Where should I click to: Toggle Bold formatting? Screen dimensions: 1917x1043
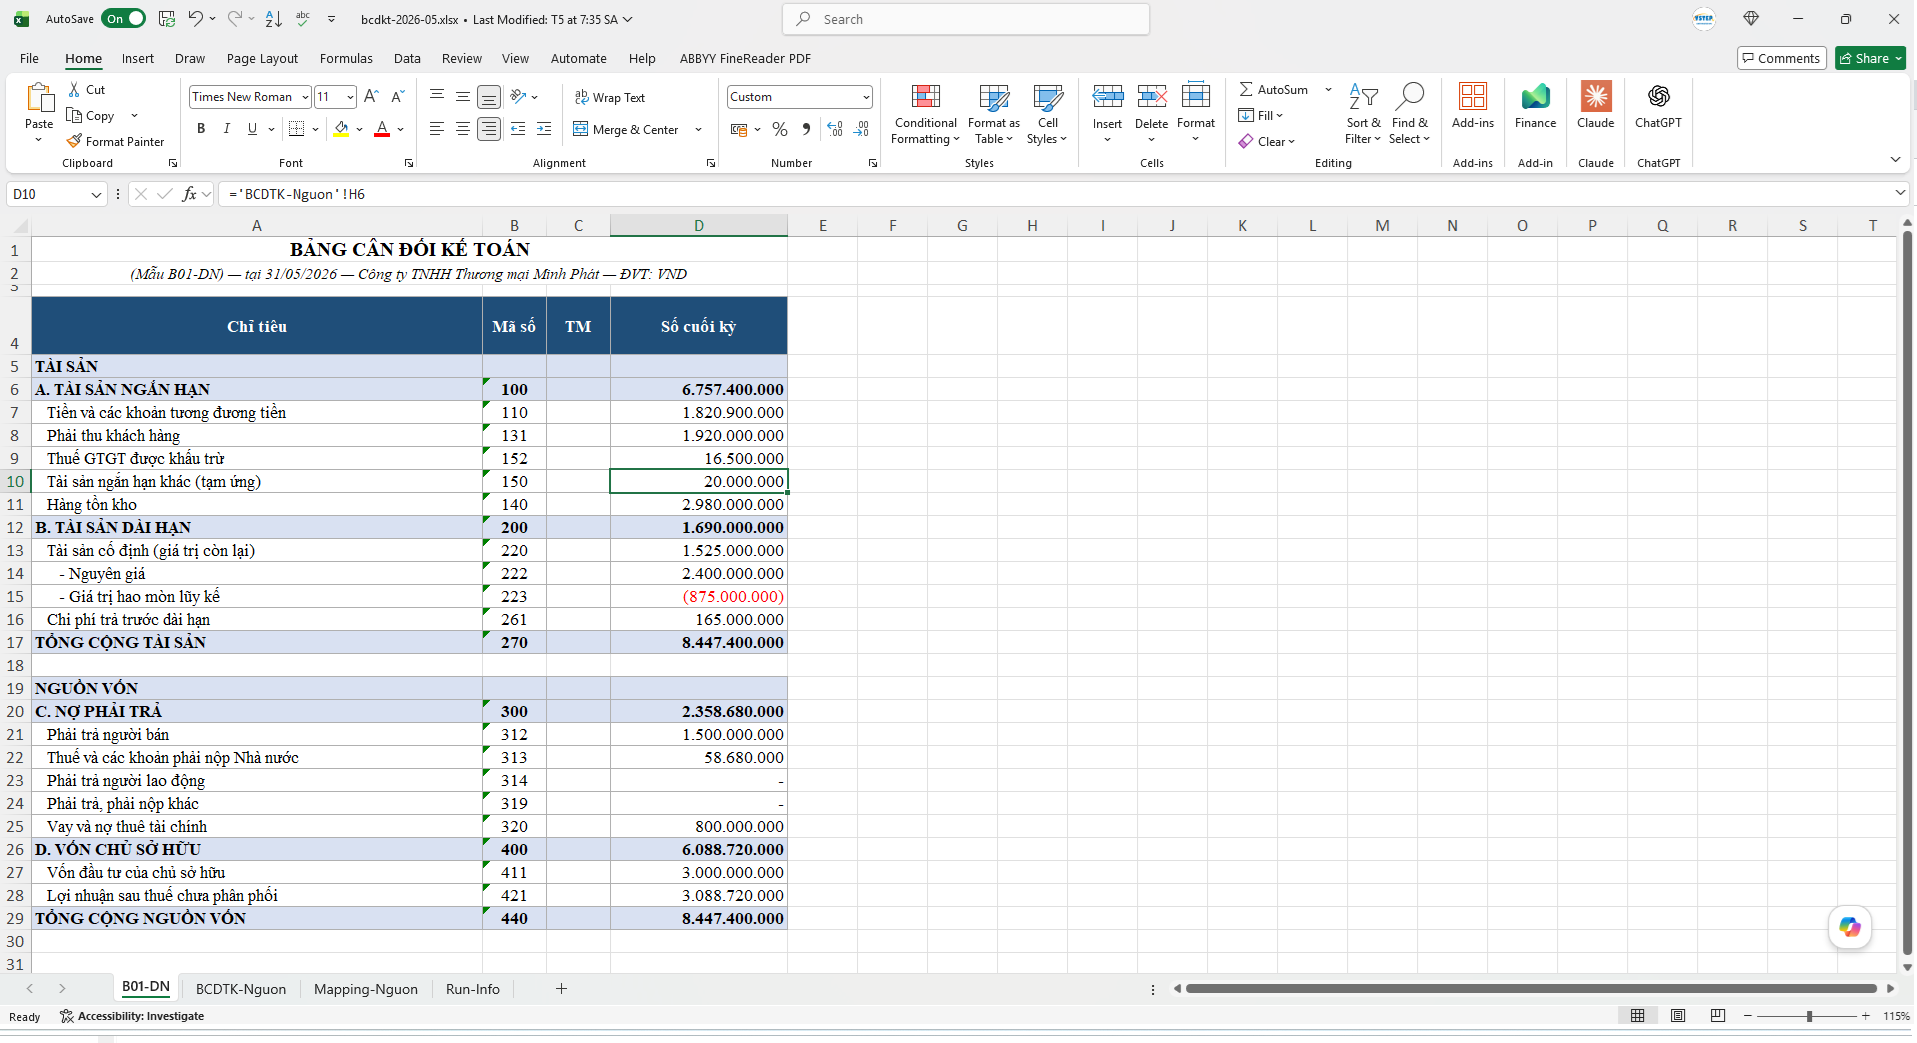click(x=201, y=129)
